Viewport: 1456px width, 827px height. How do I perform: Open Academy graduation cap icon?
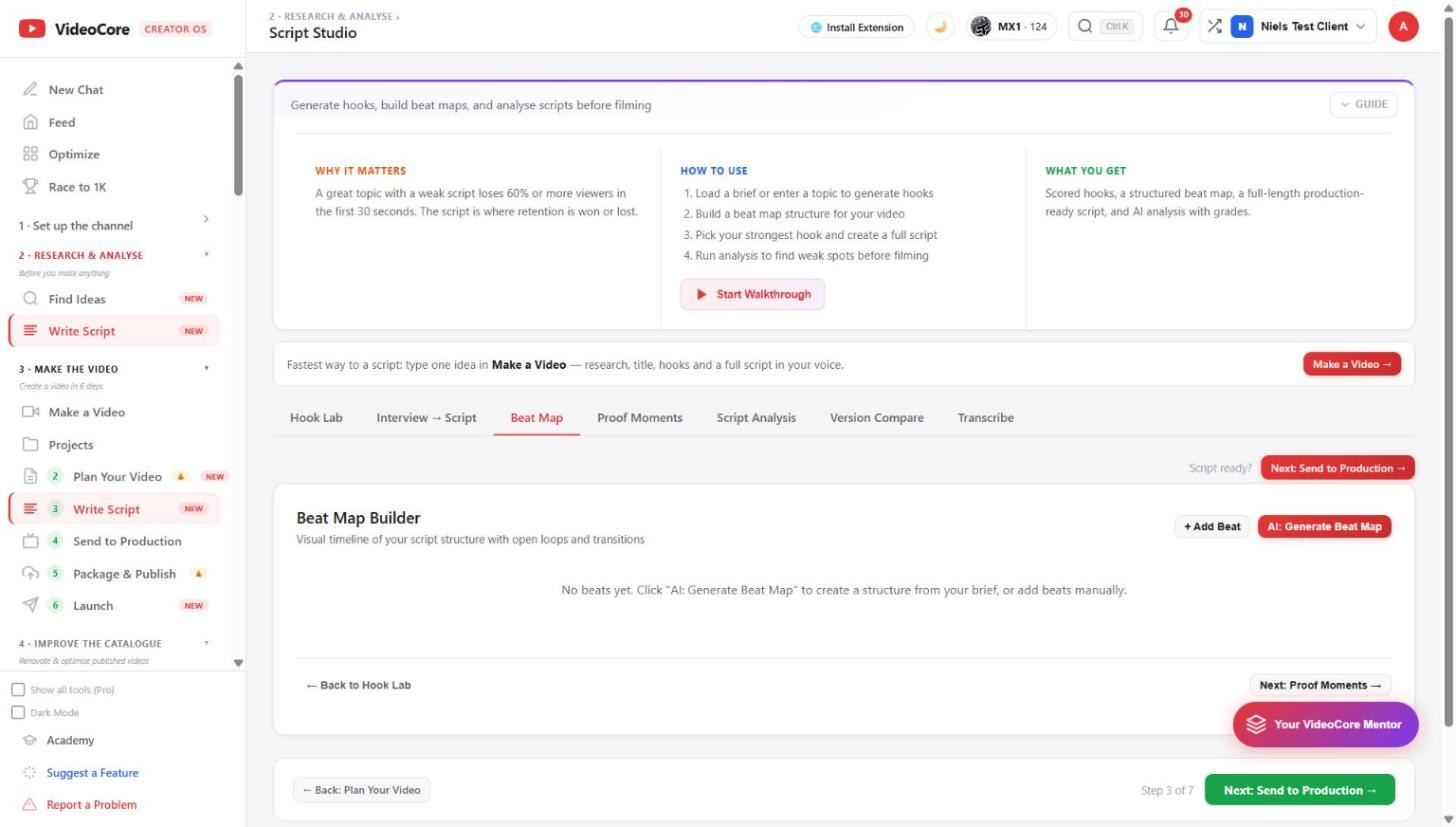[x=29, y=741]
